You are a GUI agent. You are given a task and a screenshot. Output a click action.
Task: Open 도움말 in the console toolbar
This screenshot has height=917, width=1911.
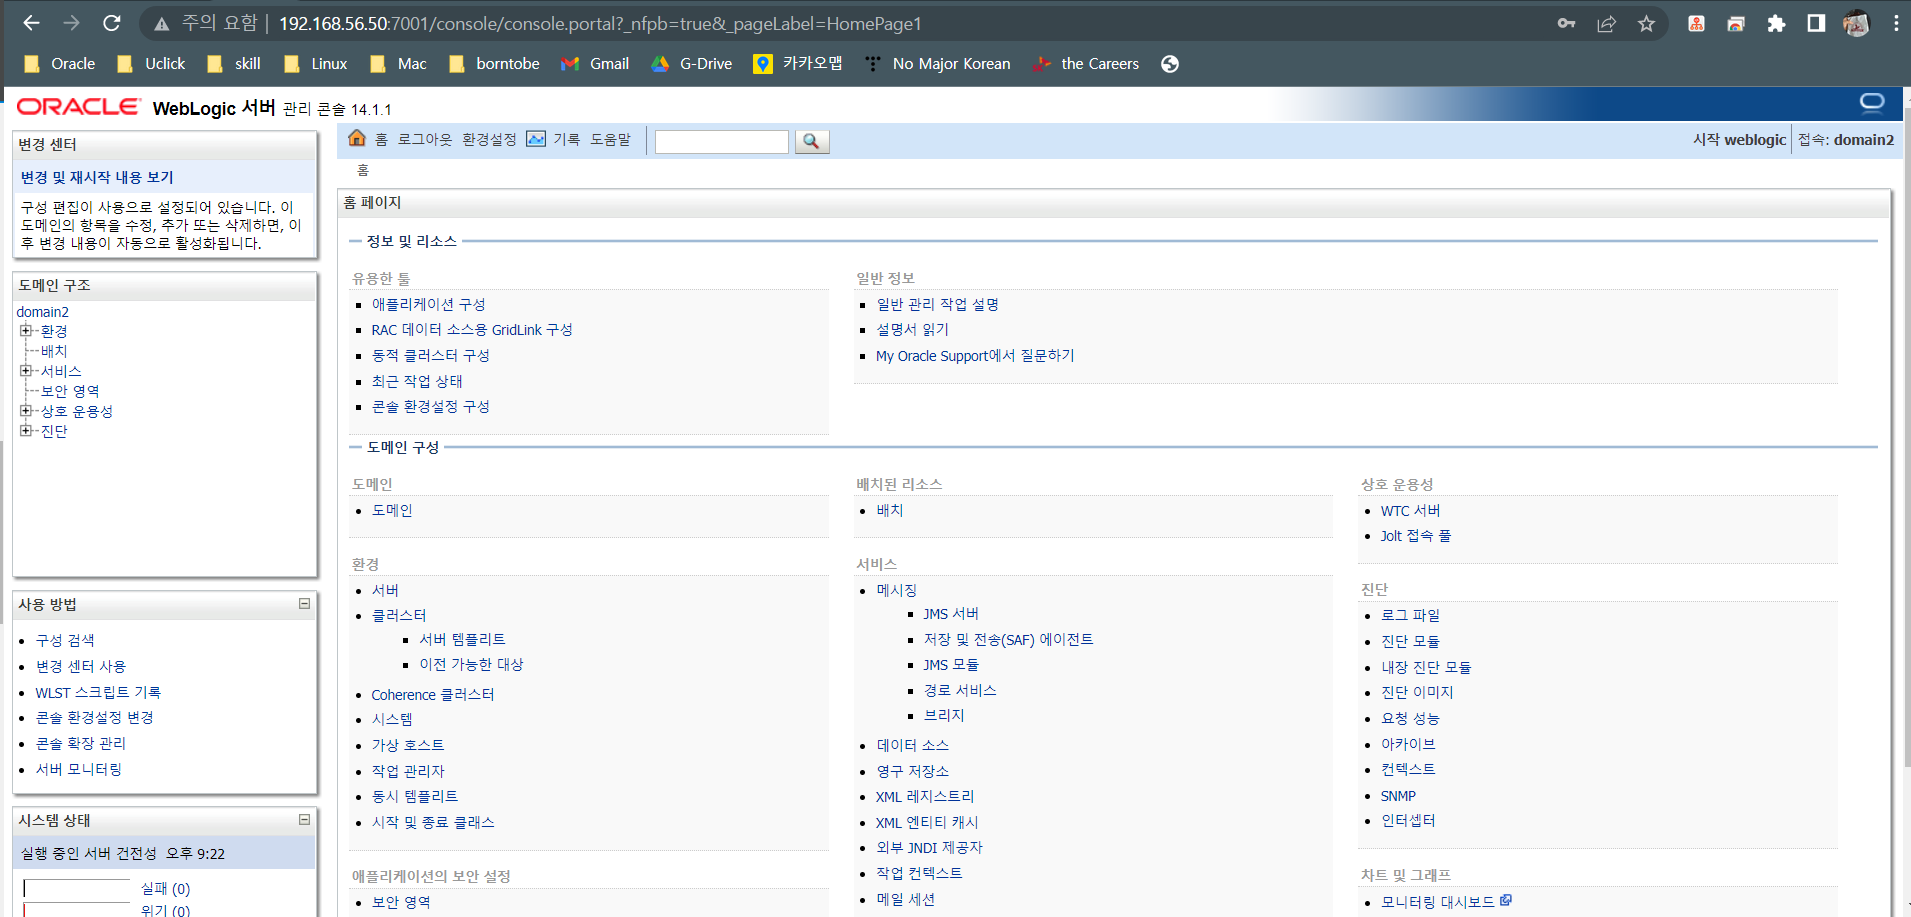coord(610,139)
